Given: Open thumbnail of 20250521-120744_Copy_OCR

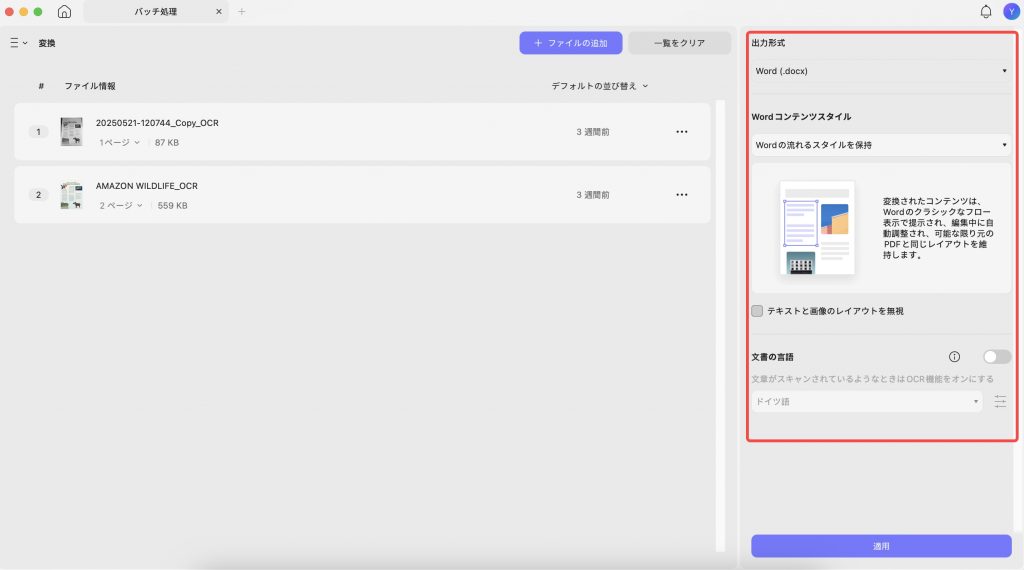Looking at the screenshot, I should tap(71, 131).
